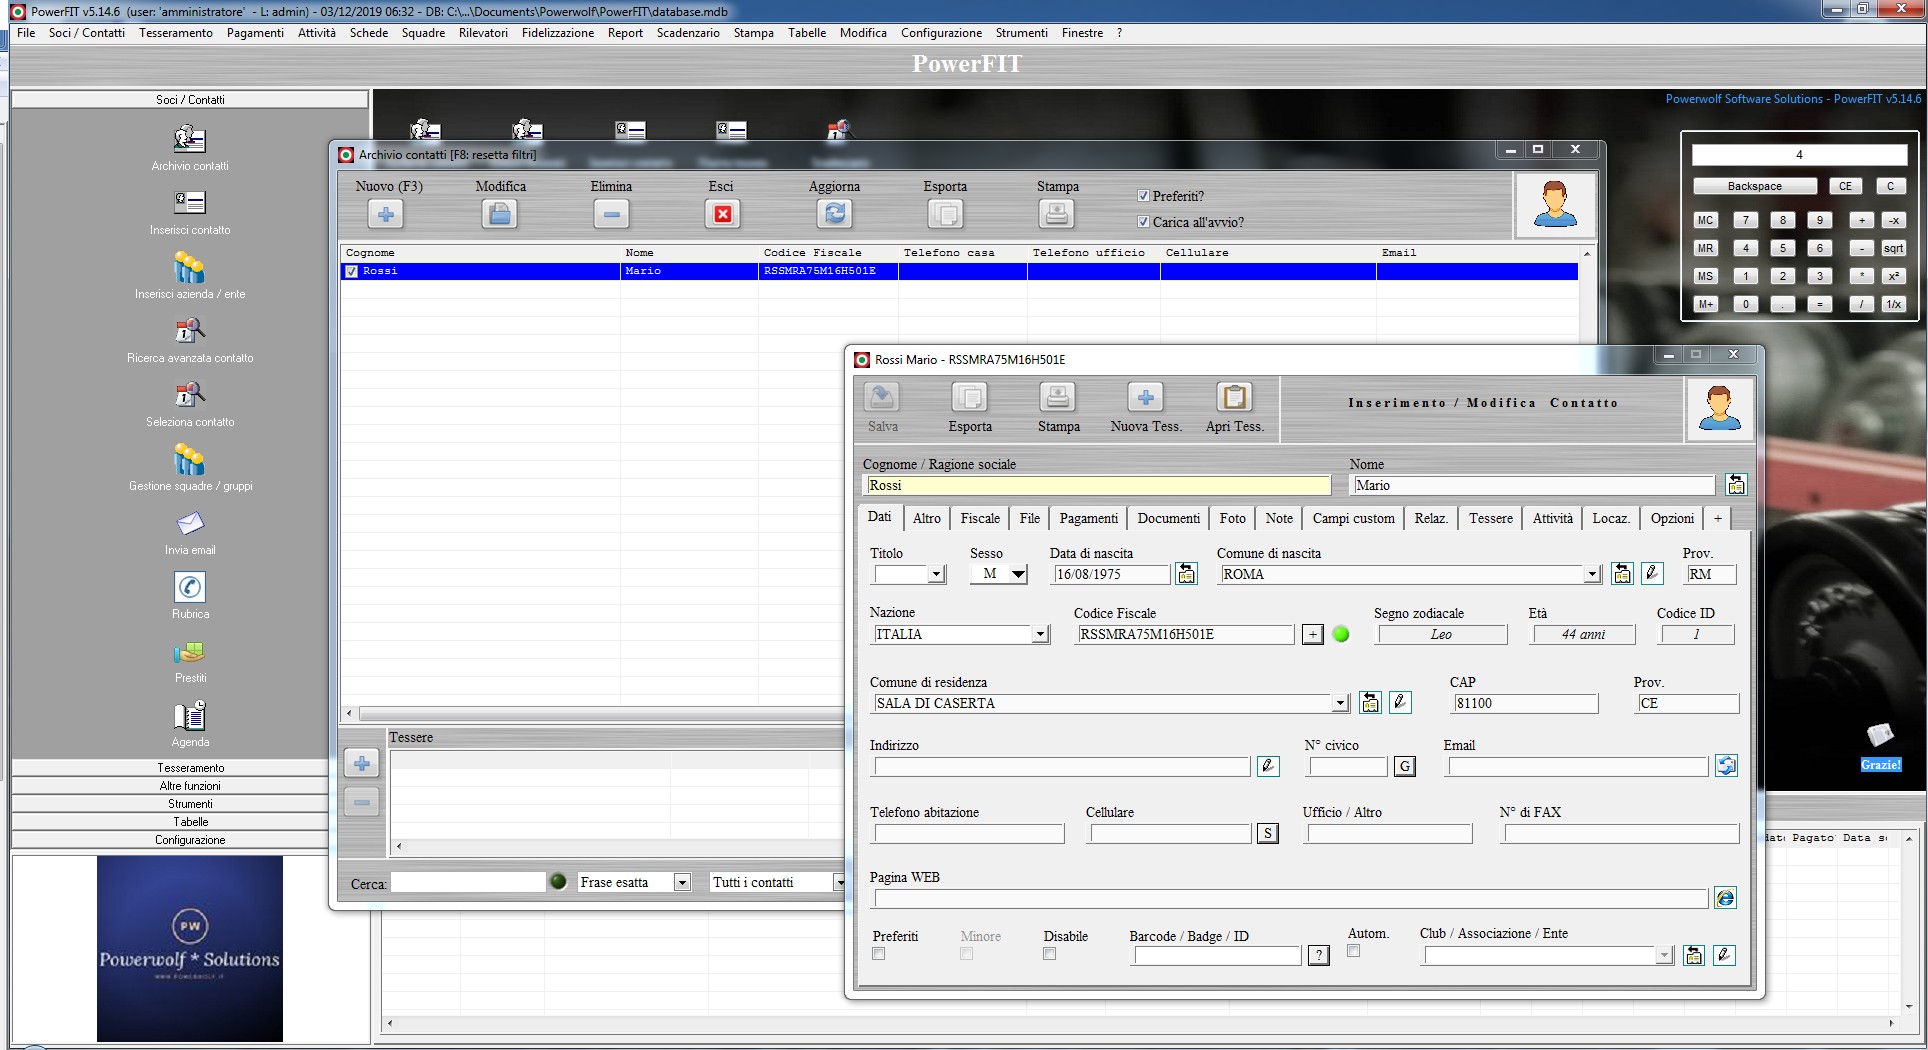Viewport: 1928px width, 1050px height.
Task: Click in Indirizzo input field
Action: pos(1062,767)
